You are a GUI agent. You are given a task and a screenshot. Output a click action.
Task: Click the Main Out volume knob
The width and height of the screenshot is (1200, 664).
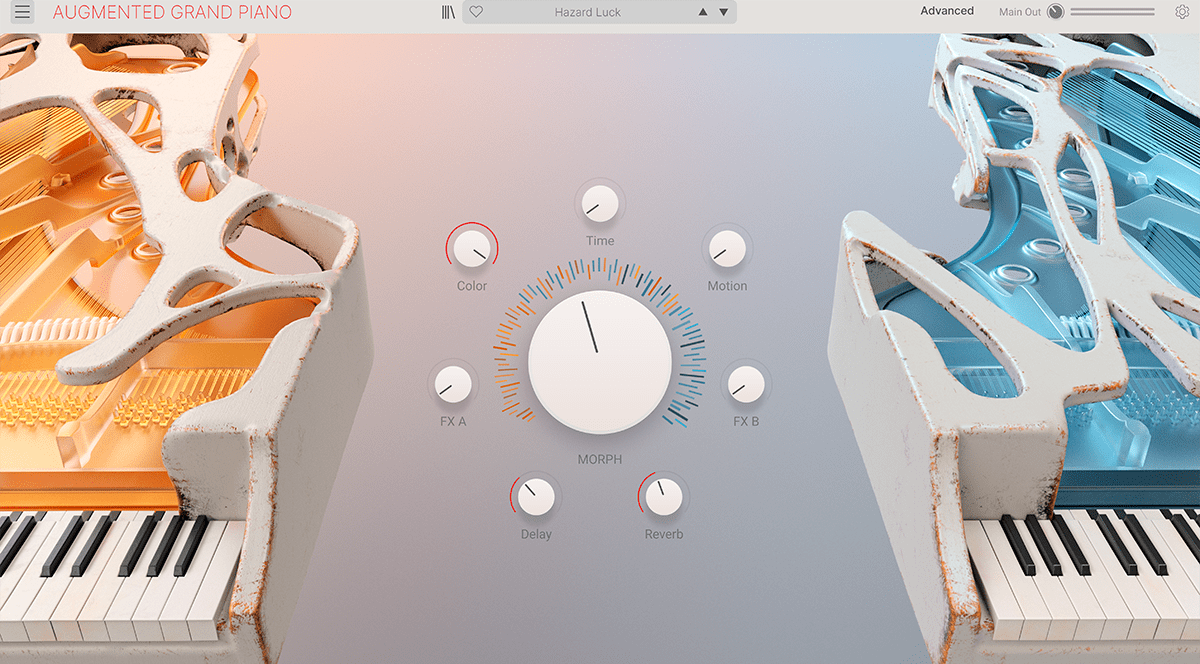1055,12
